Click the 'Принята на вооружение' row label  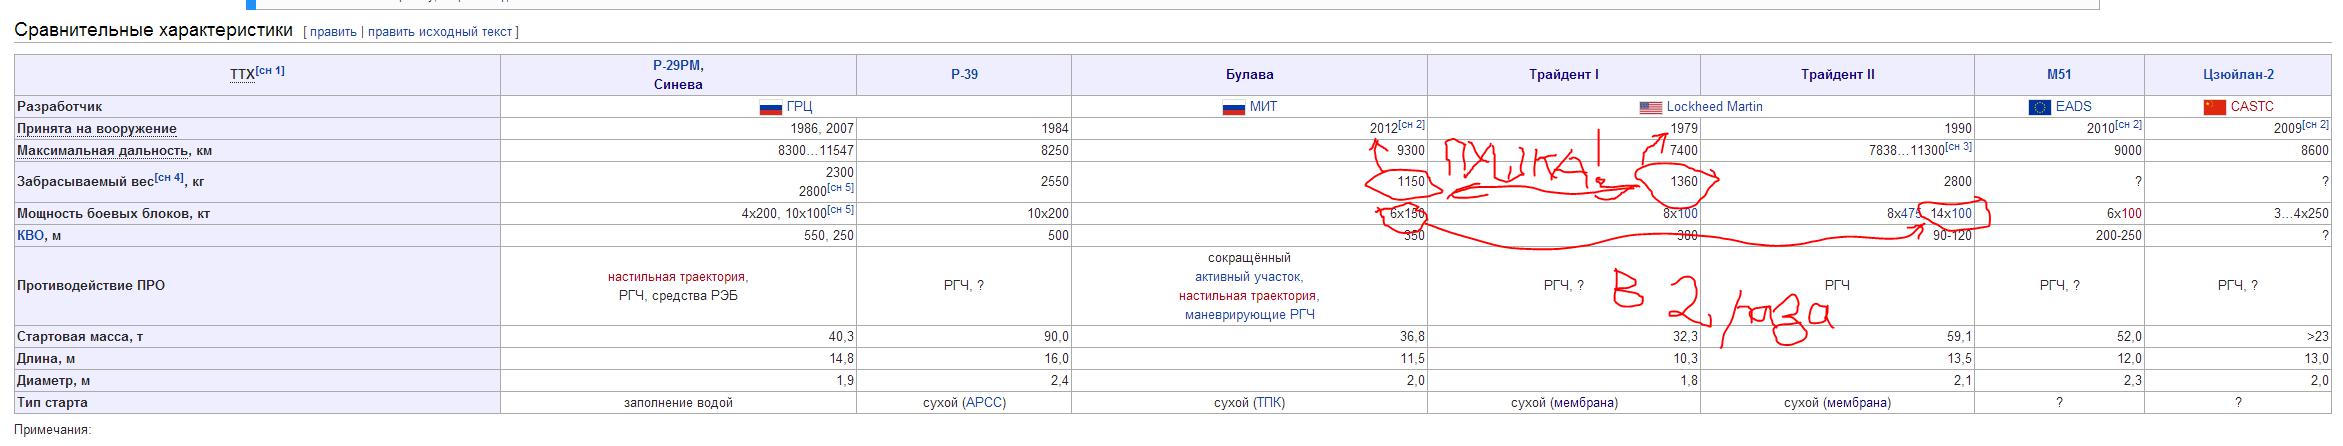click(x=97, y=129)
